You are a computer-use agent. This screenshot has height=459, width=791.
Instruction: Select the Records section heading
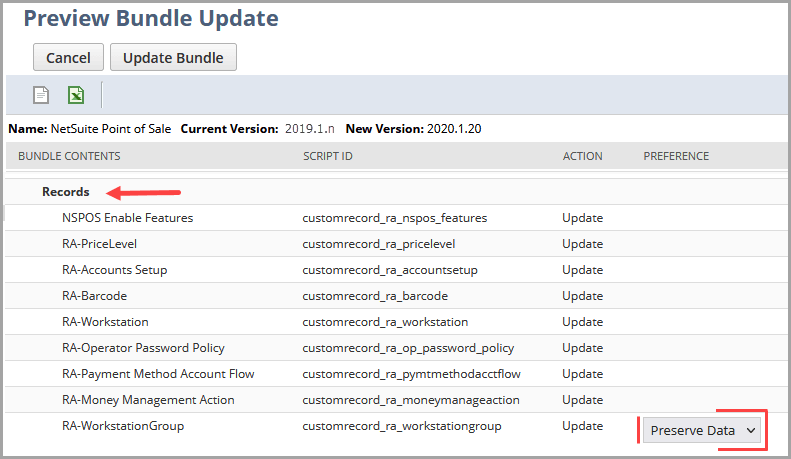[x=66, y=192]
